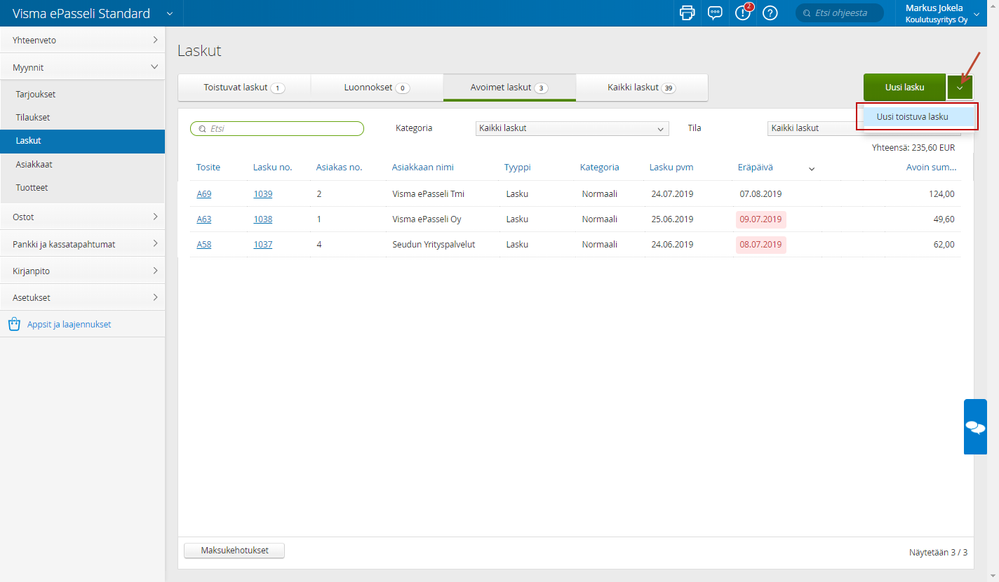
Task: Sort by Tyyppi column header
Action: [517, 167]
